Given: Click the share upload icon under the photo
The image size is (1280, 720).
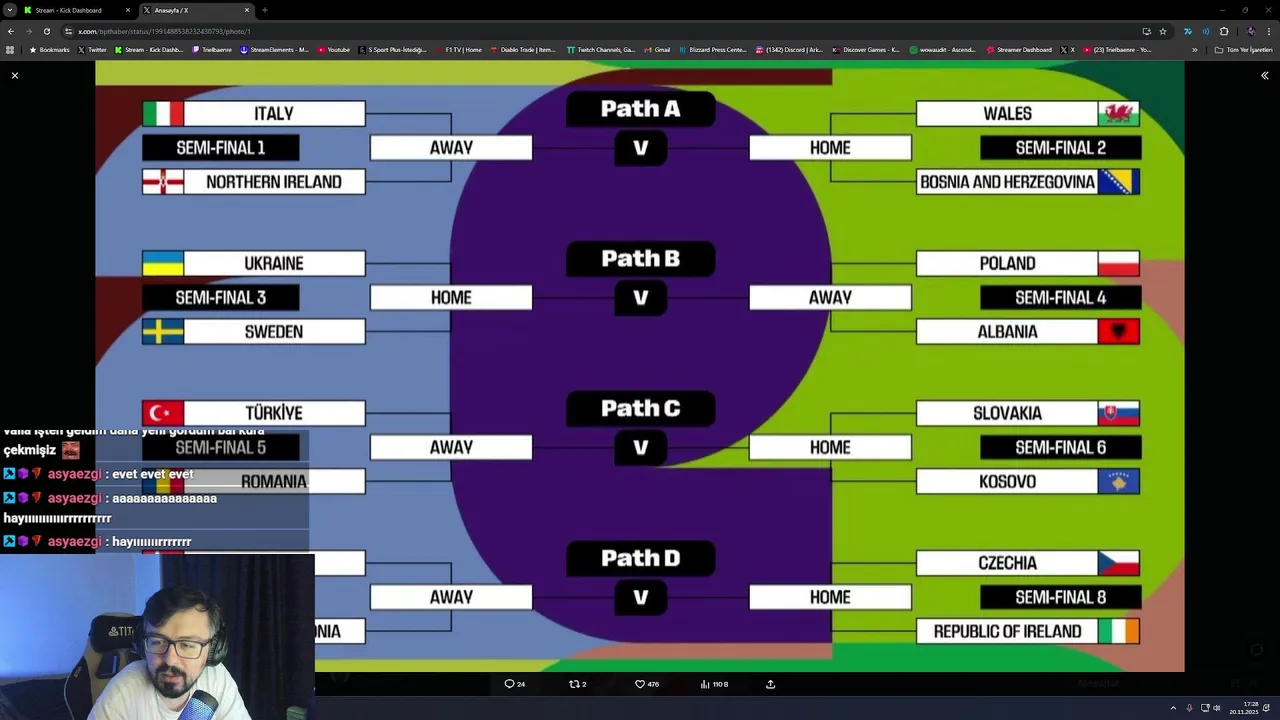Looking at the screenshot, I should 770,684.
